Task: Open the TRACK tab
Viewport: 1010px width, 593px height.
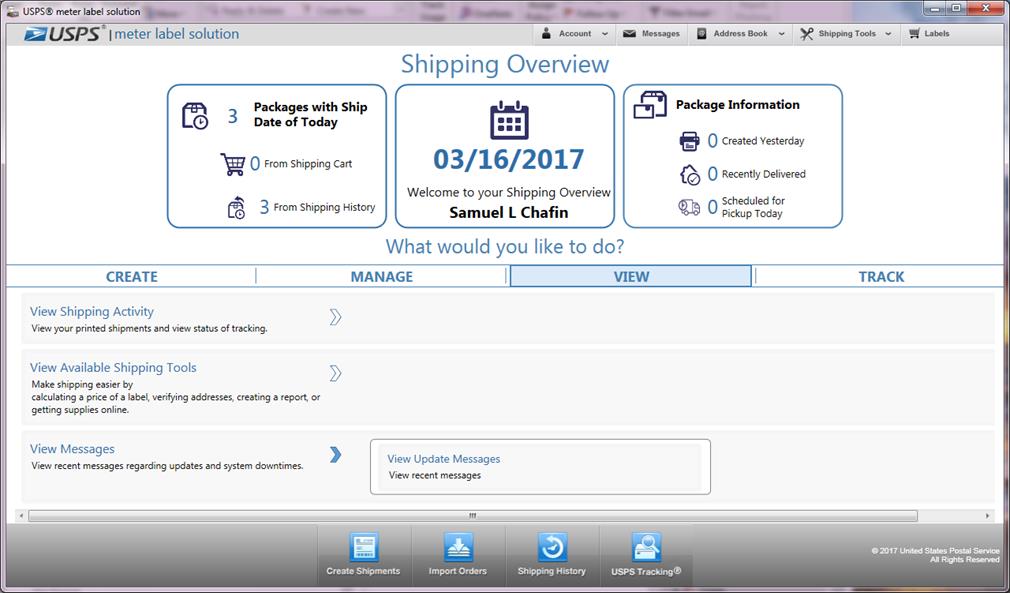Action: tap(881, 276)
